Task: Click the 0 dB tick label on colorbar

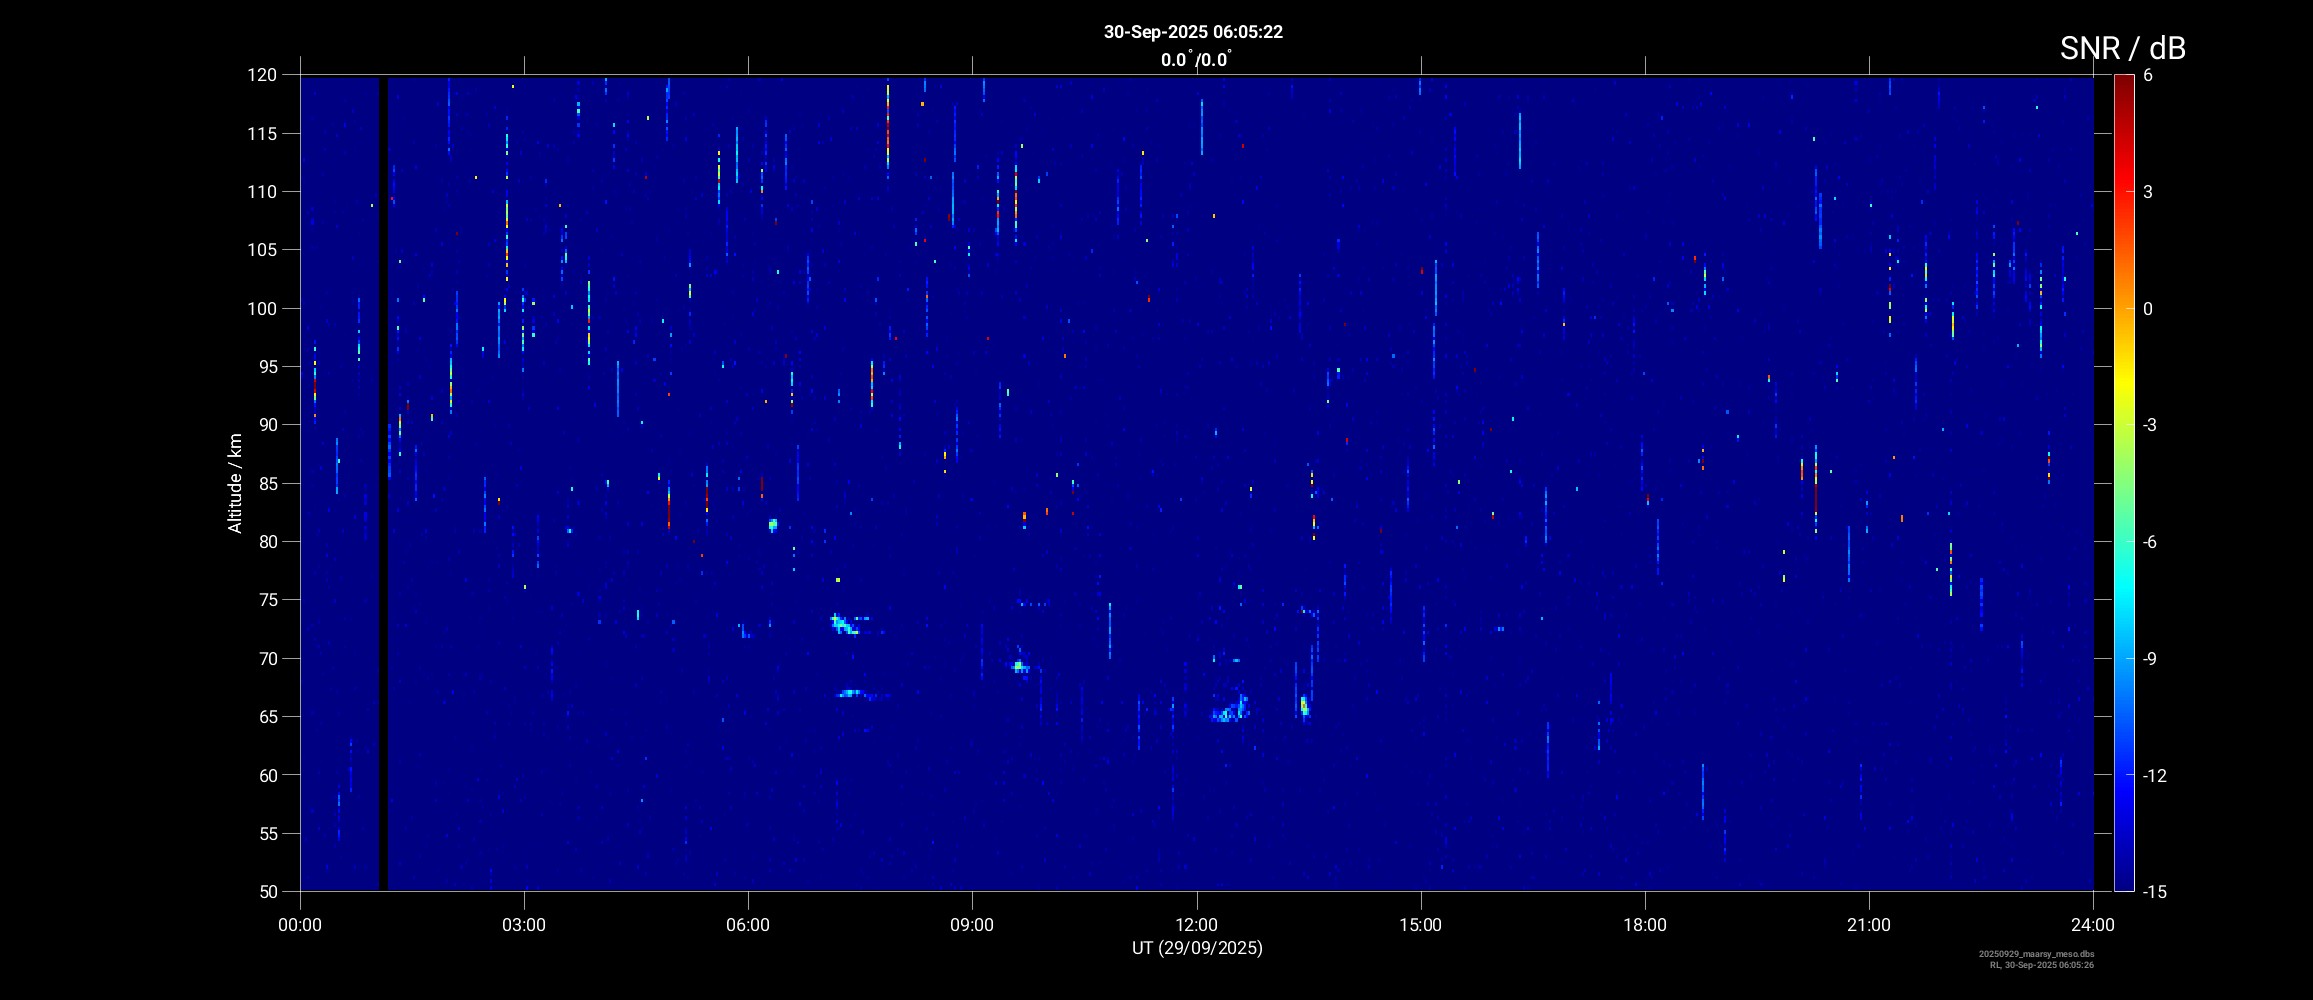Action: [2148, 309]
